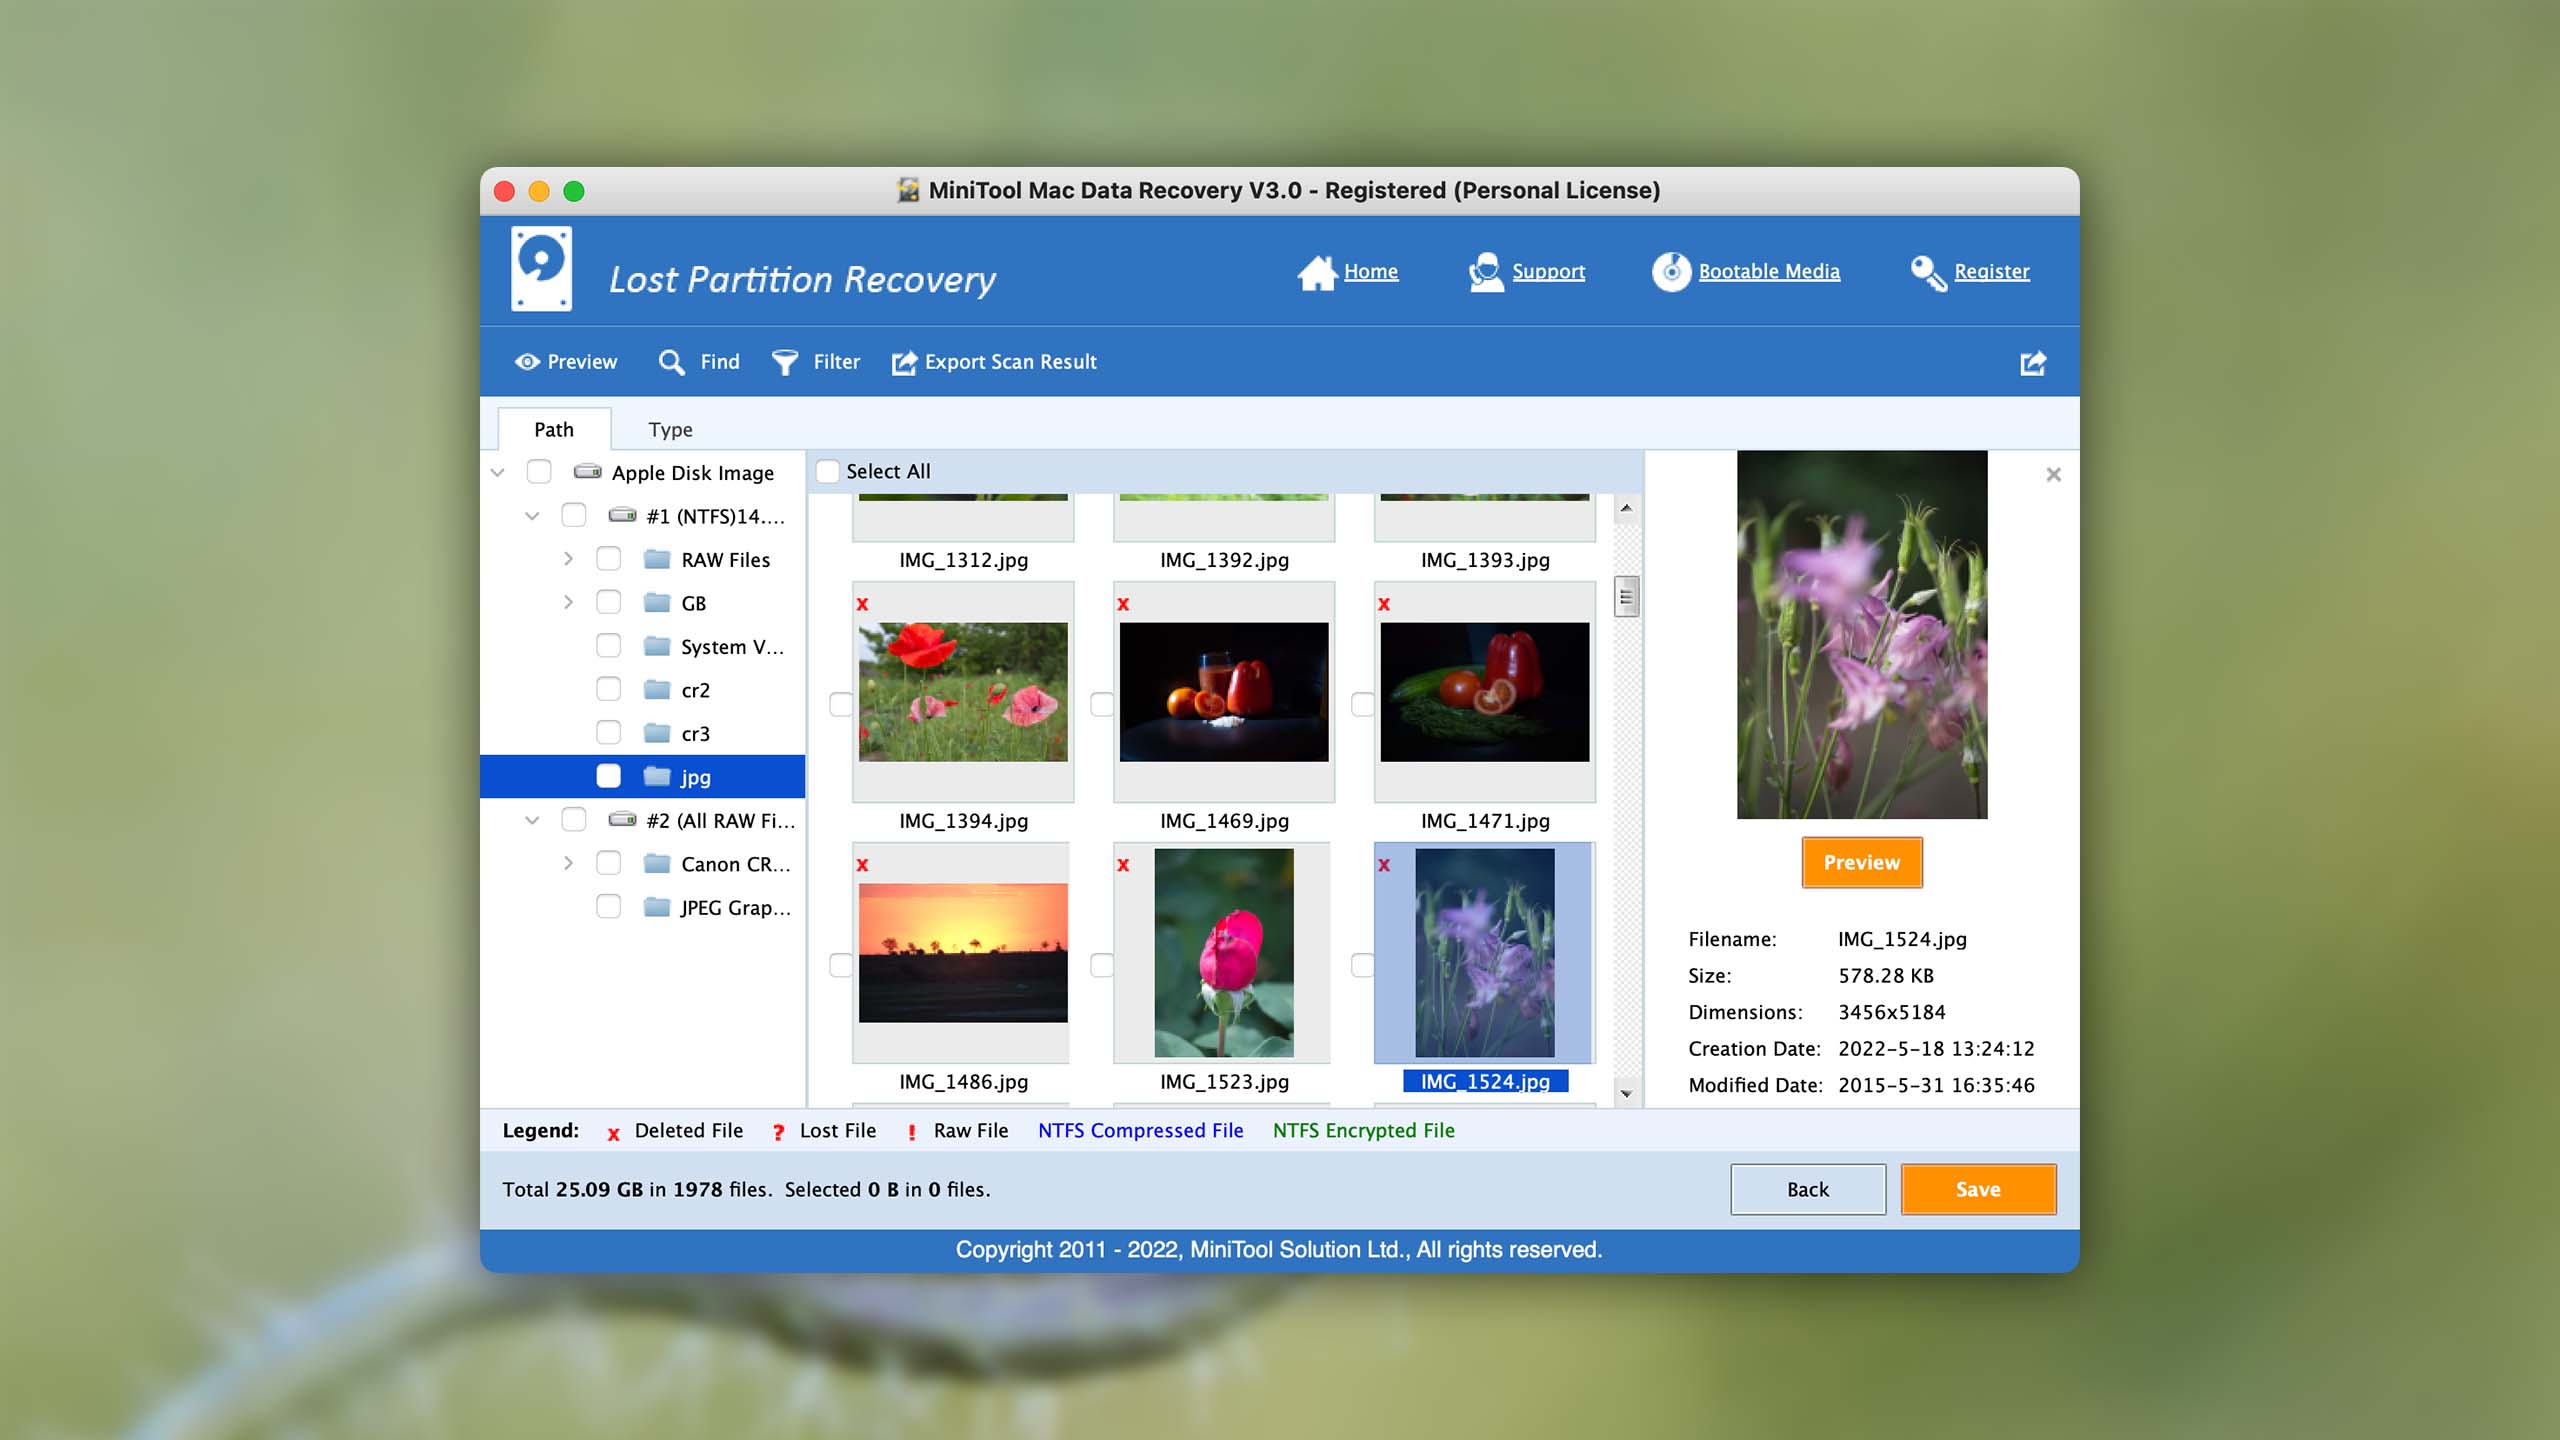
Task: Collapse the Apple Disk Image tree node
Action: 498,472
